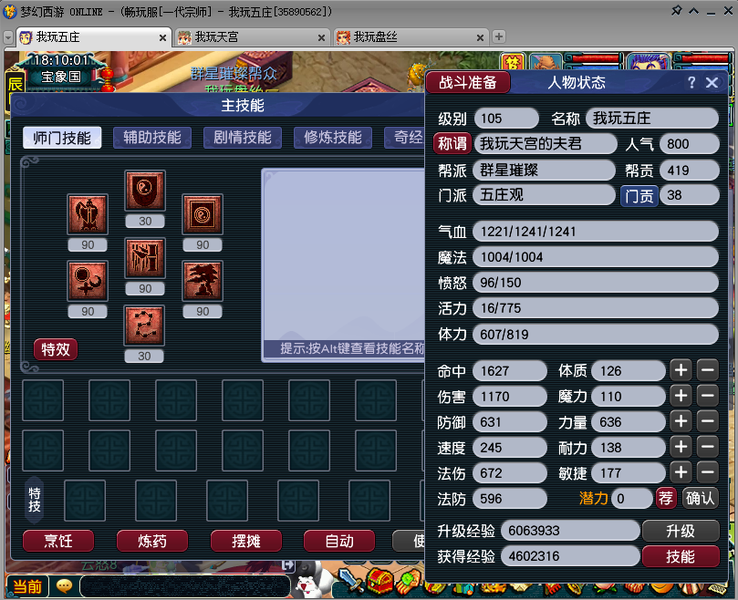Close the 我玩五庄 tab
738x600 pixels.
163,38
